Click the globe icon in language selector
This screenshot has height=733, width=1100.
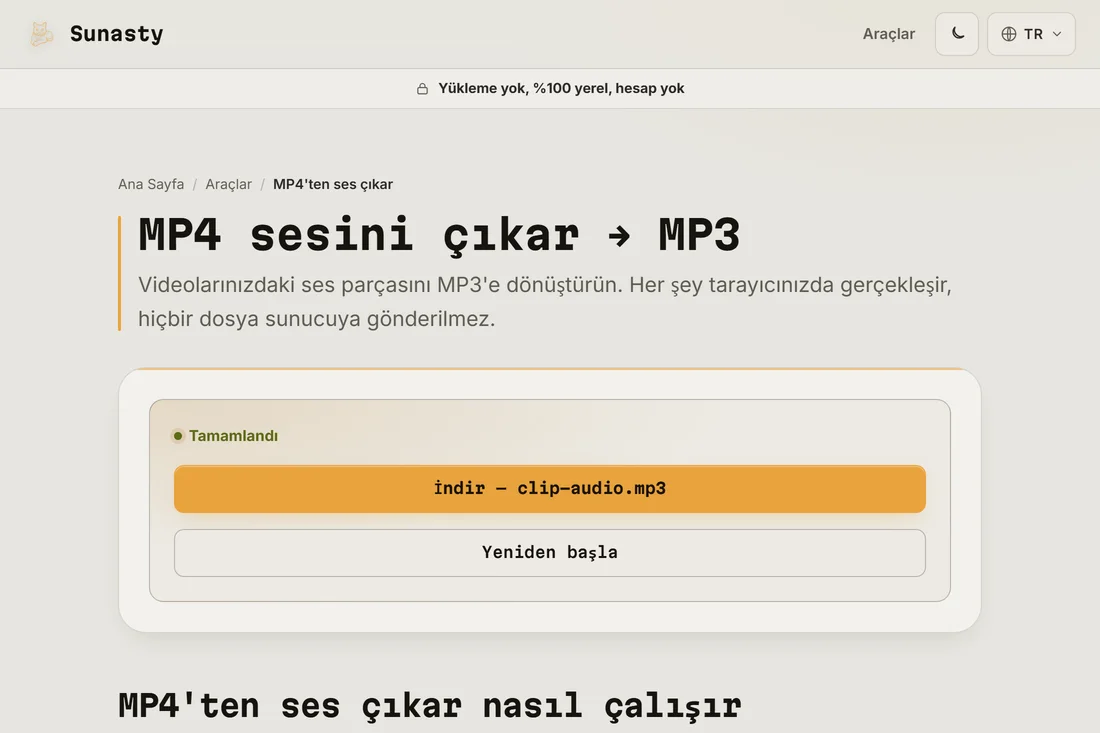click(1009, 34)
